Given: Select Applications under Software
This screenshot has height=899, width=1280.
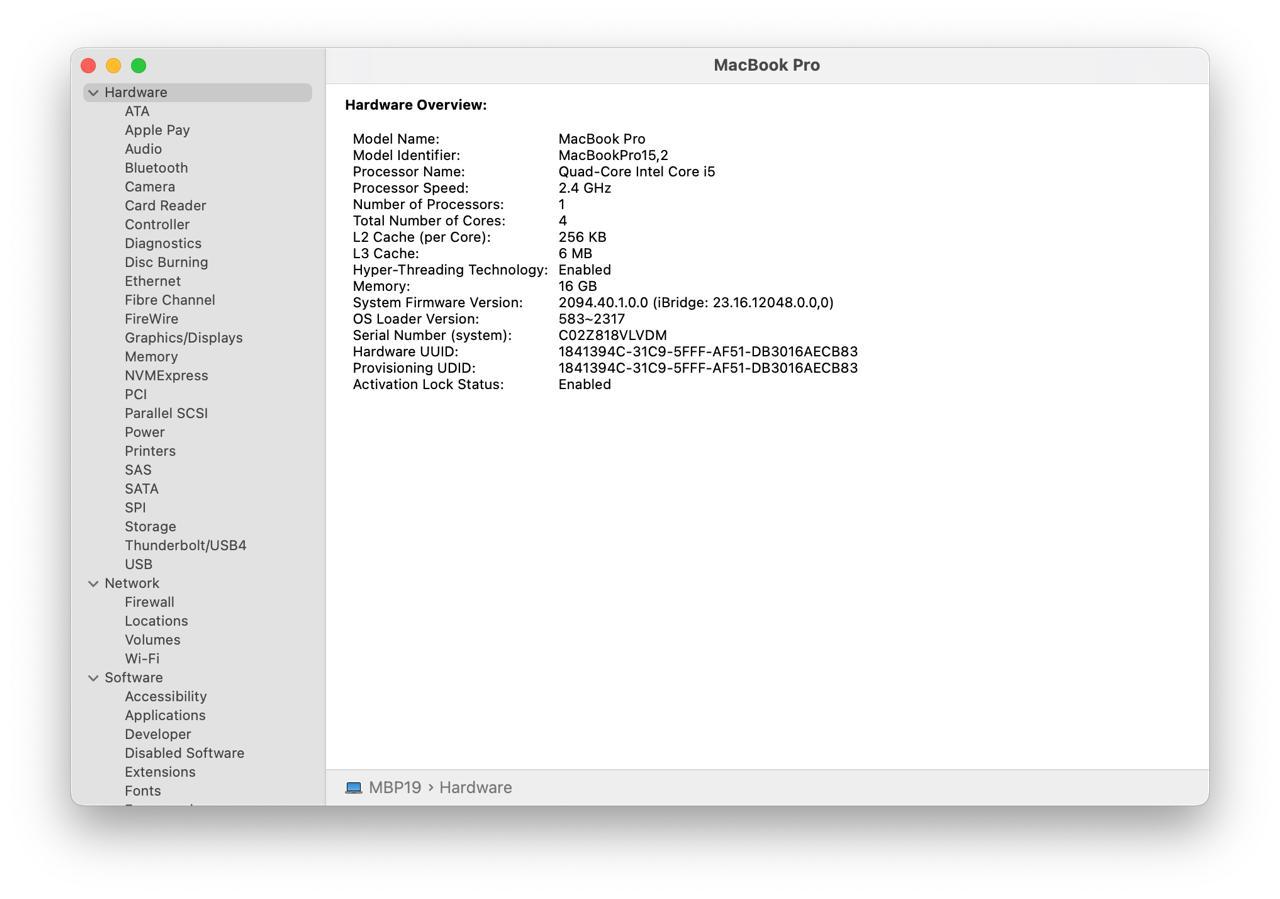Looking at the screenshot, I should pyautogui.click(x=165, y=716).
